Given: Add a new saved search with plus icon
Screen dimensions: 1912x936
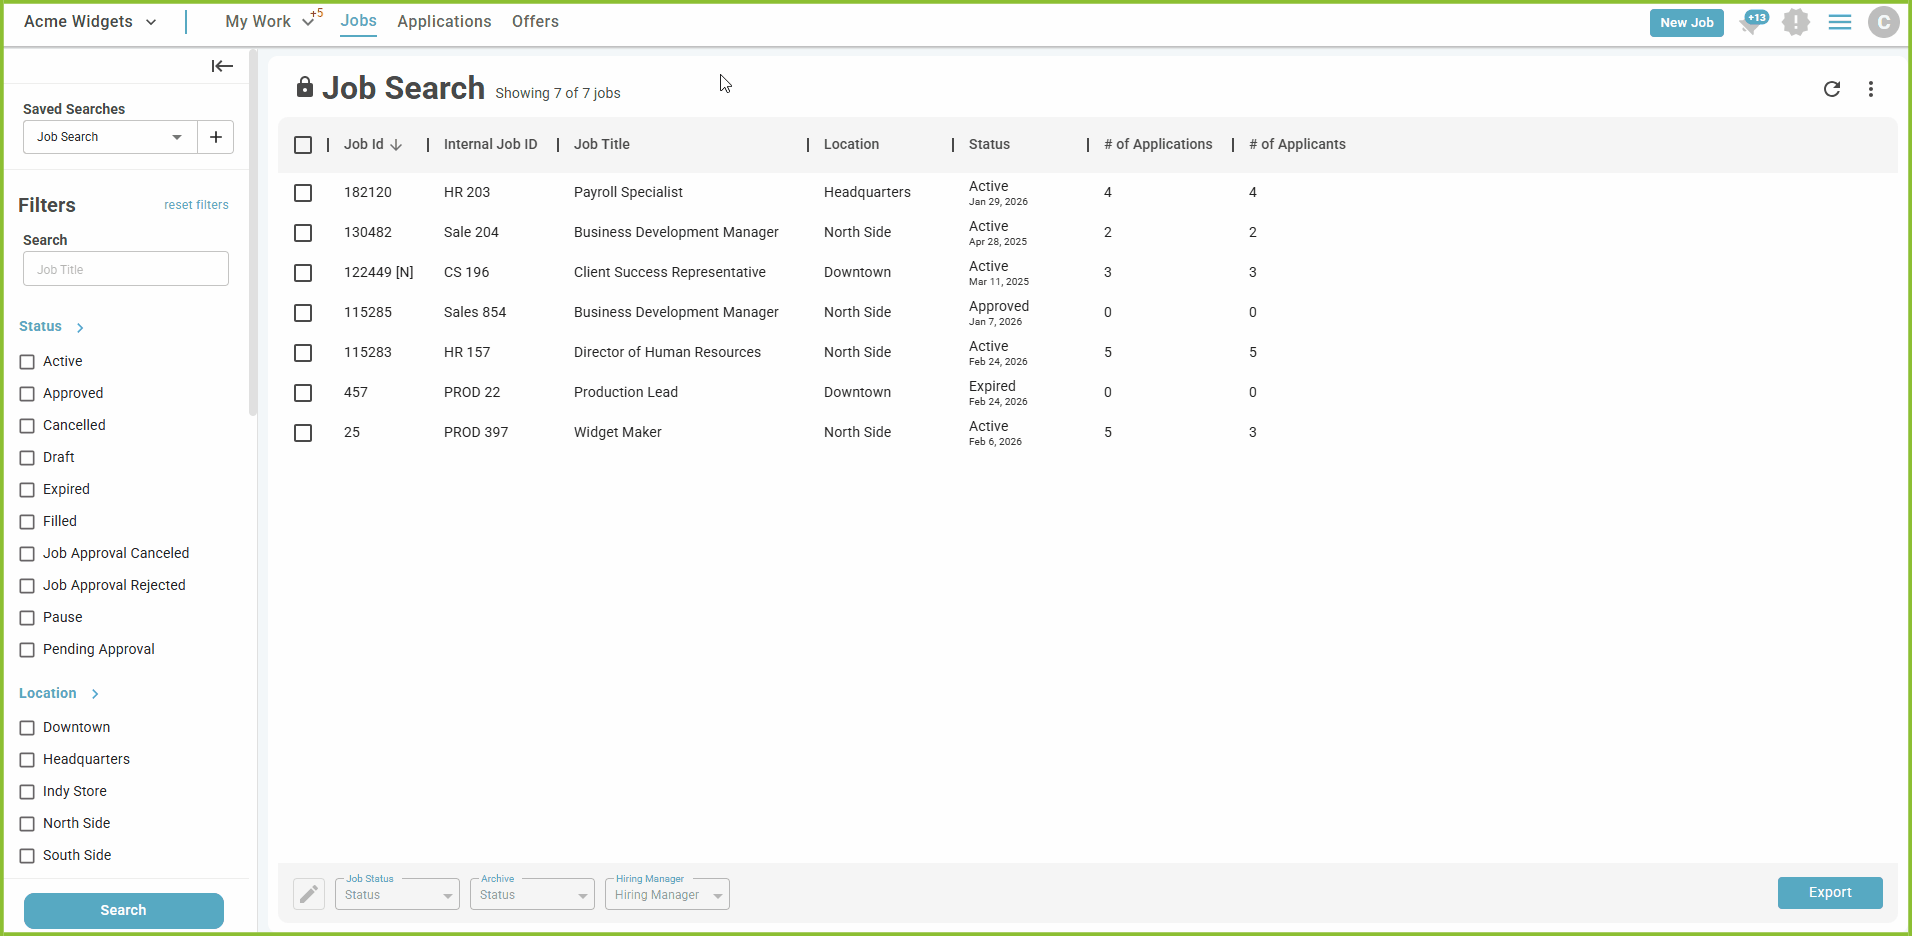Looking at the screenshot, I should [x=216, y=137].
